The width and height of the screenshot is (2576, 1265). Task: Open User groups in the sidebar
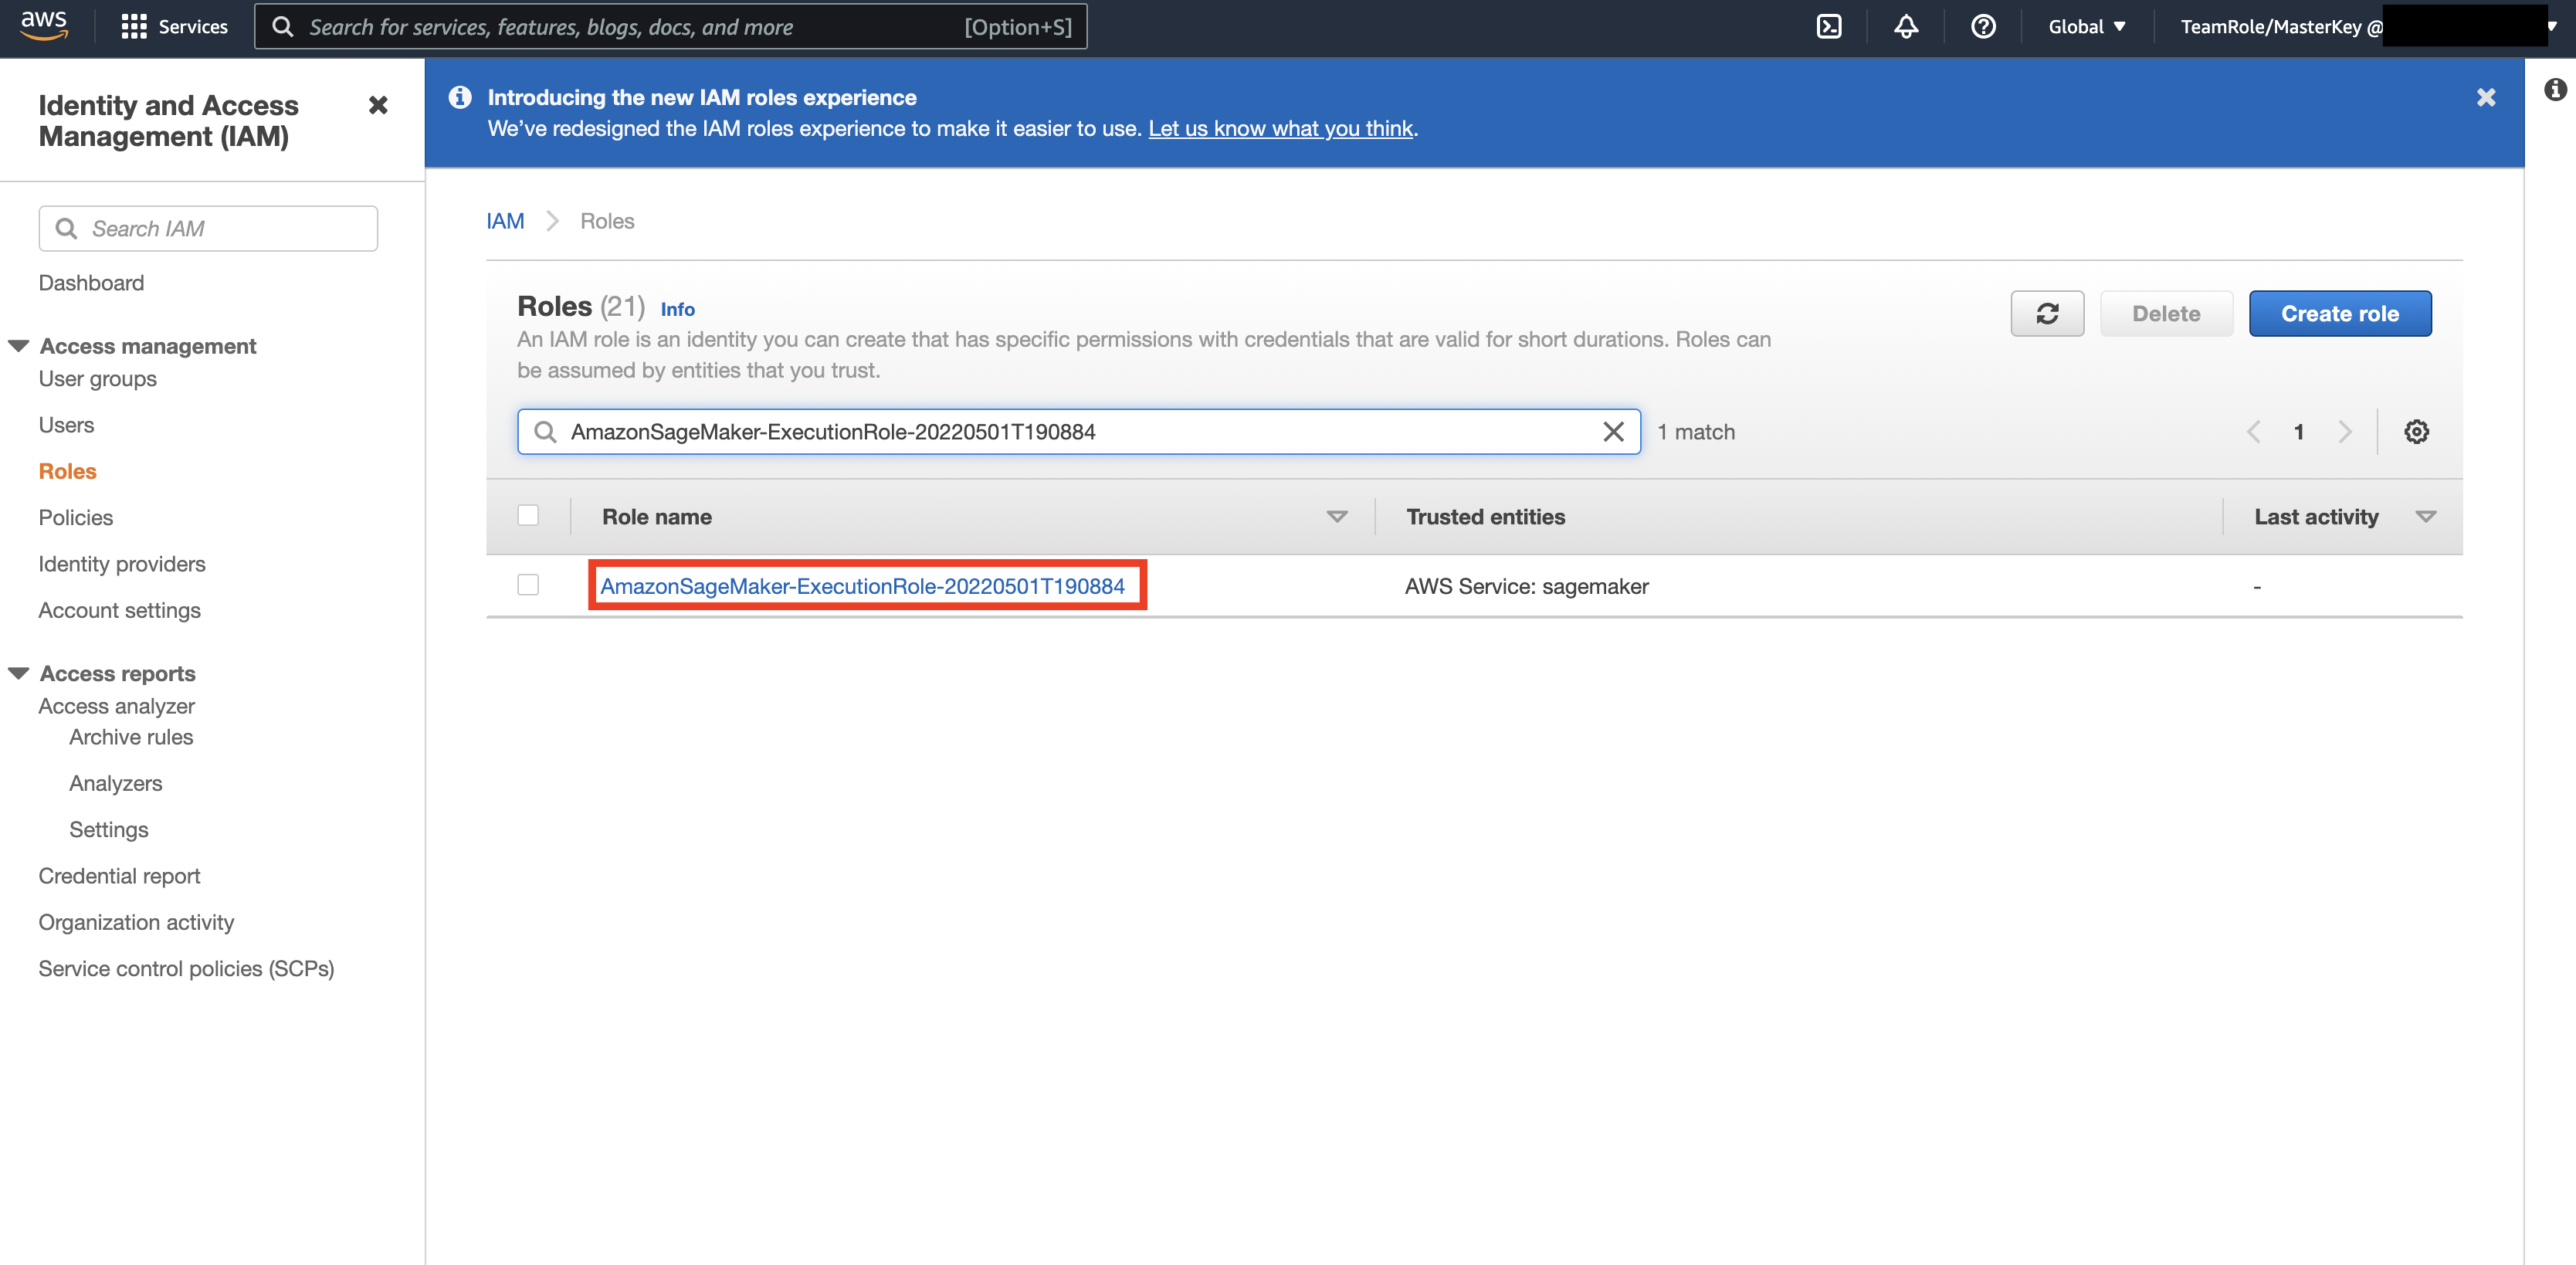(x=97, y=379)
